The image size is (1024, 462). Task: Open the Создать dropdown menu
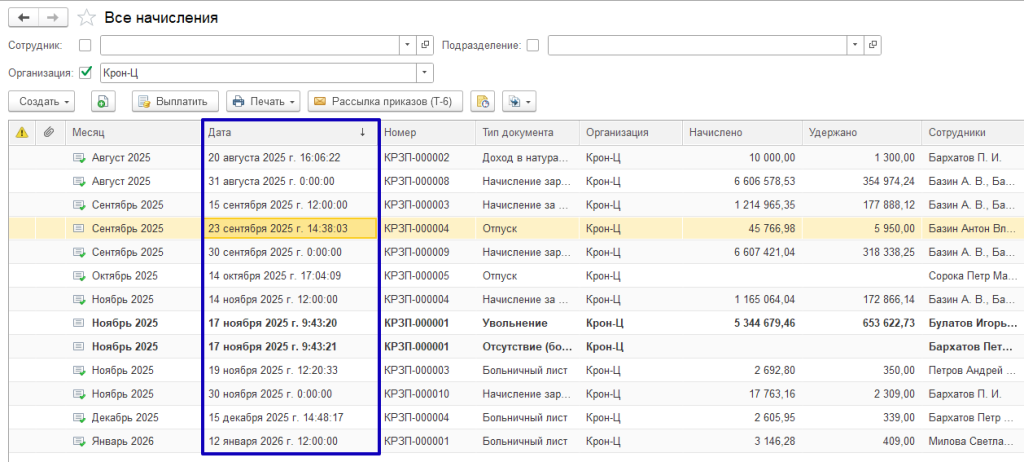point(46,101)
